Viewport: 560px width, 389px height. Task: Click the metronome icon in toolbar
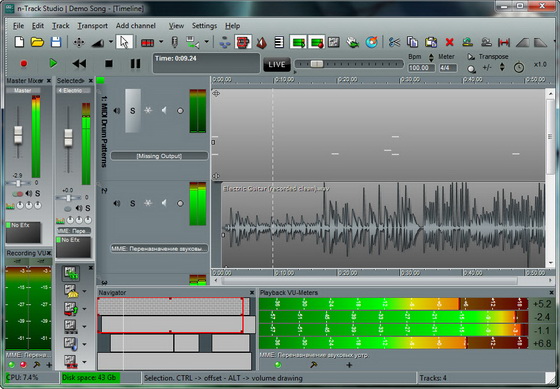point(261,43)
